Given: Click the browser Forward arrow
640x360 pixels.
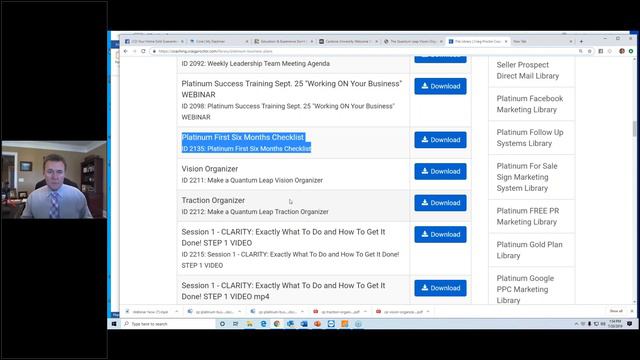Looking at the screenshot, I should coord(134,51).
